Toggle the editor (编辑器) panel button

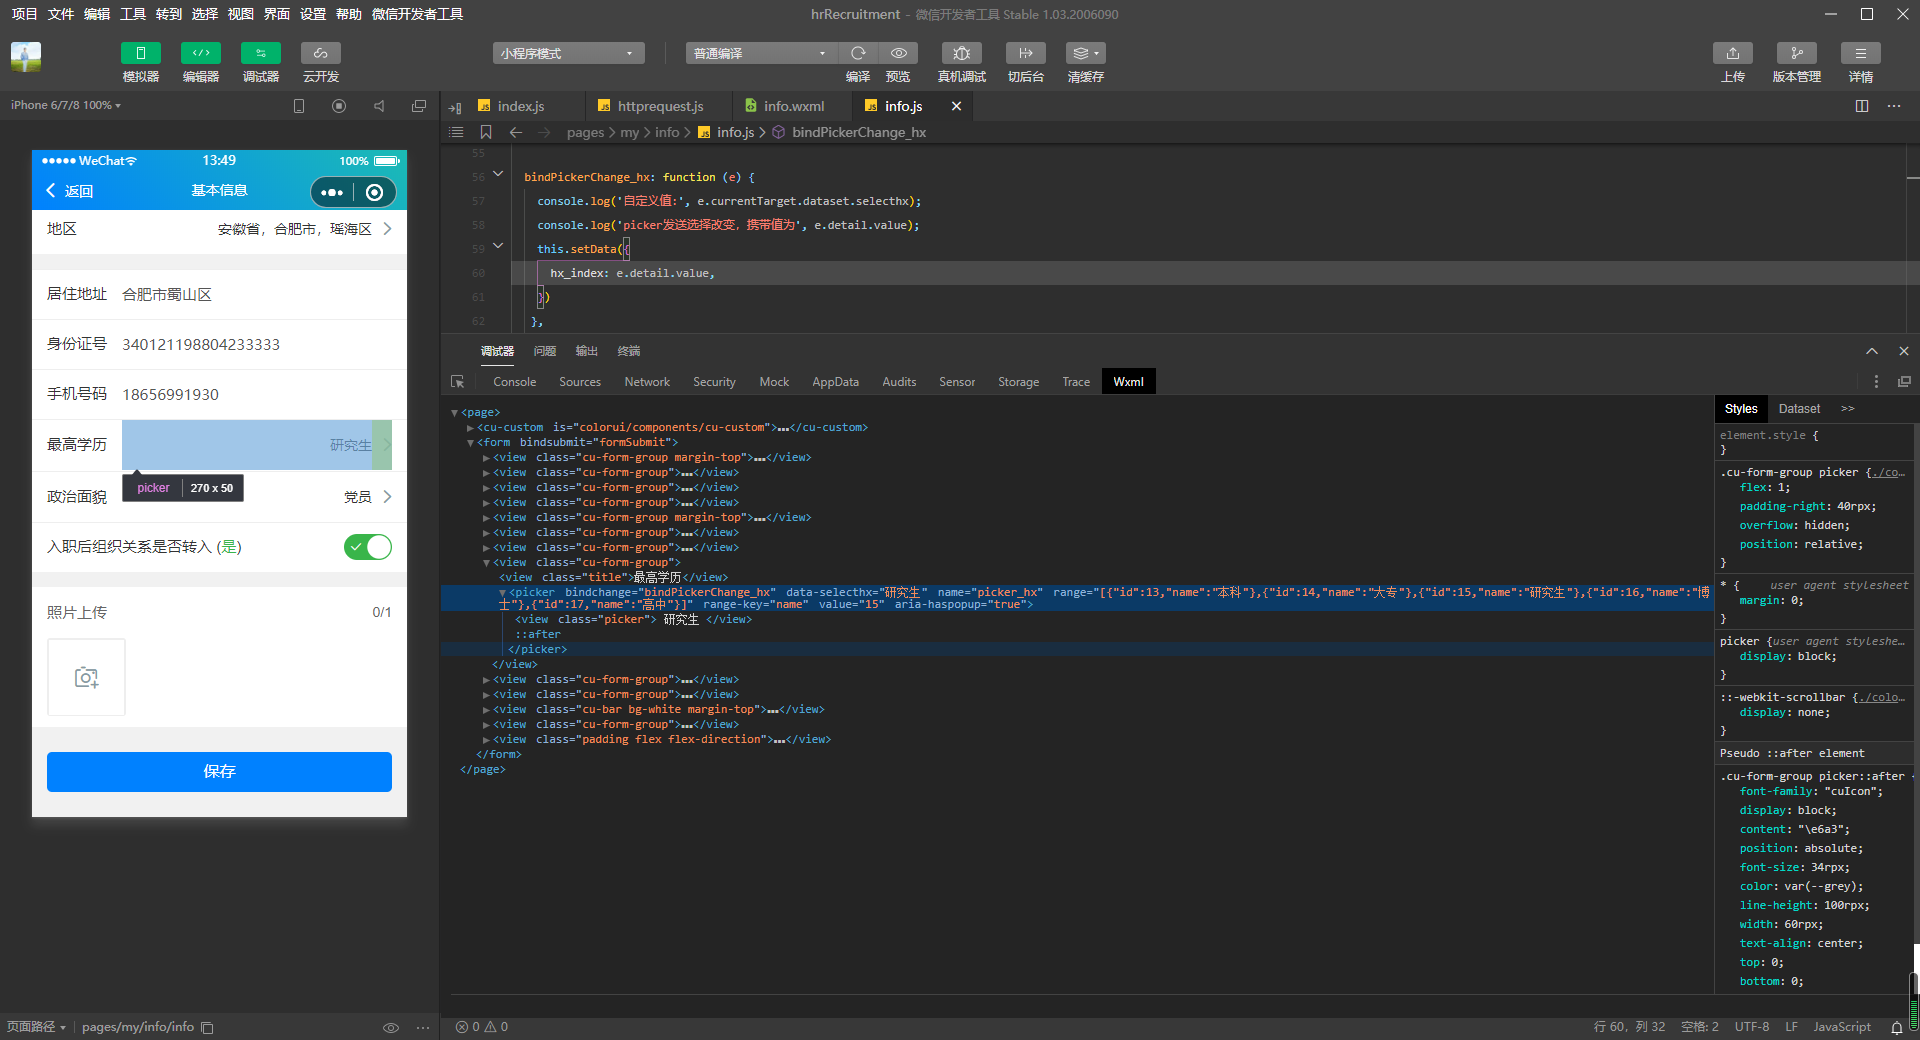click(x=200, y=53)
